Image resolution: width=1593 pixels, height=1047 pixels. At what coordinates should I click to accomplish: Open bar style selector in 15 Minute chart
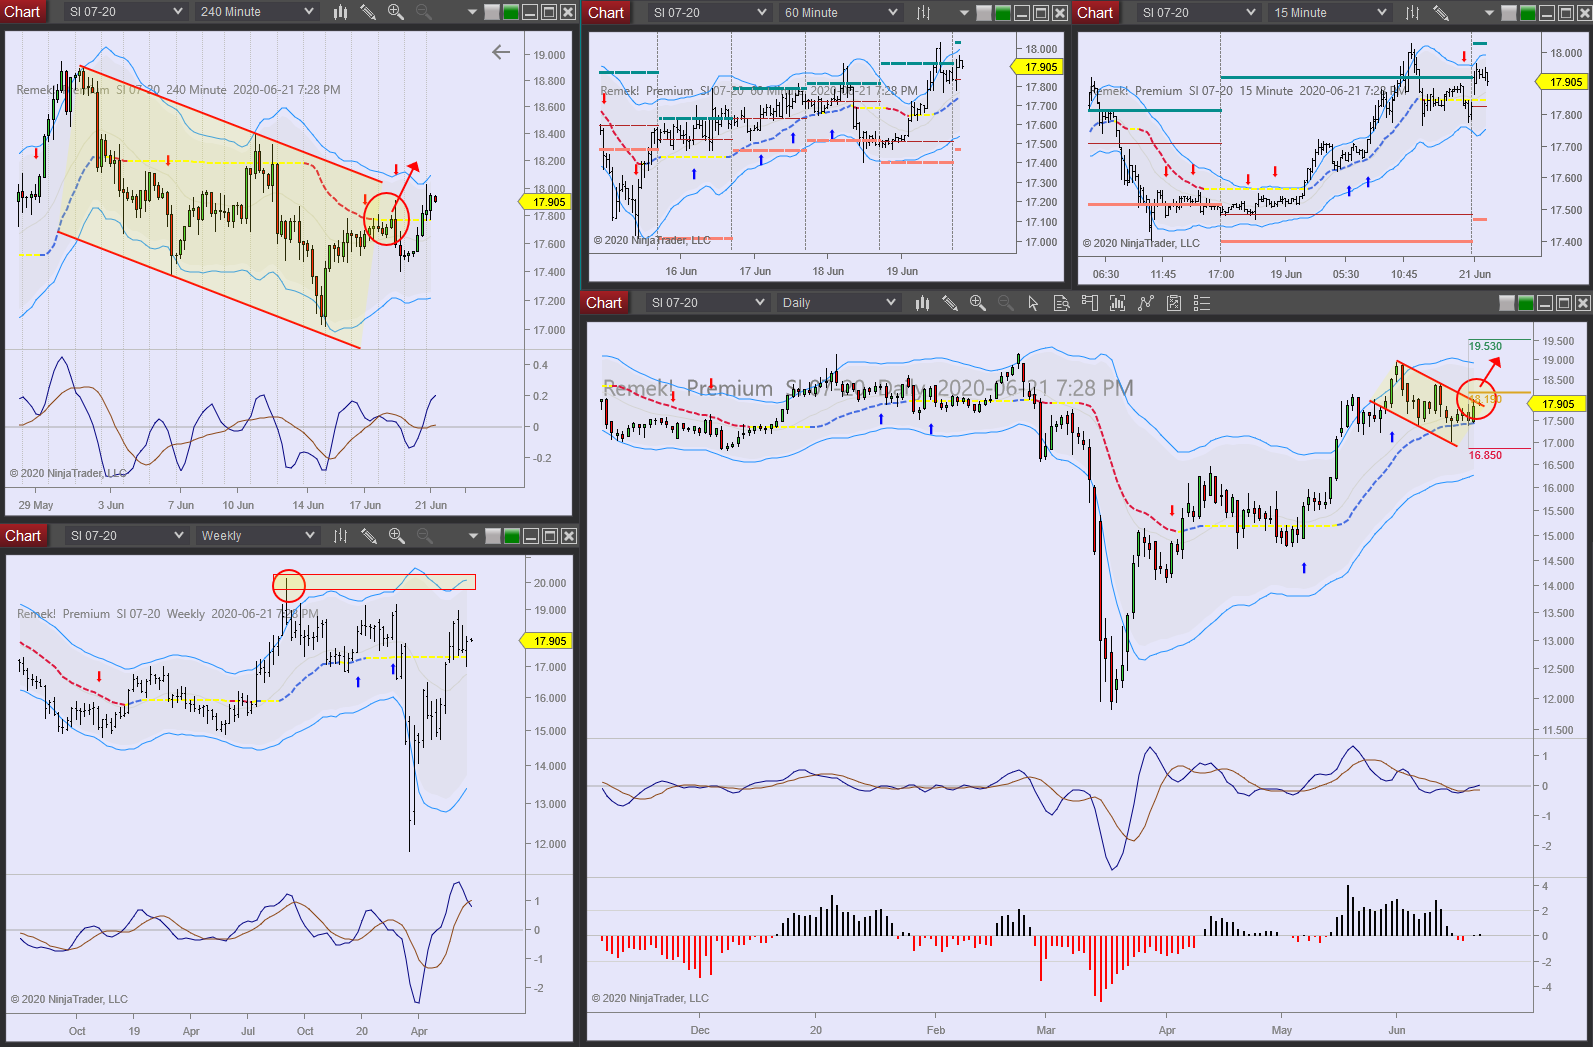click(1412, 13)
